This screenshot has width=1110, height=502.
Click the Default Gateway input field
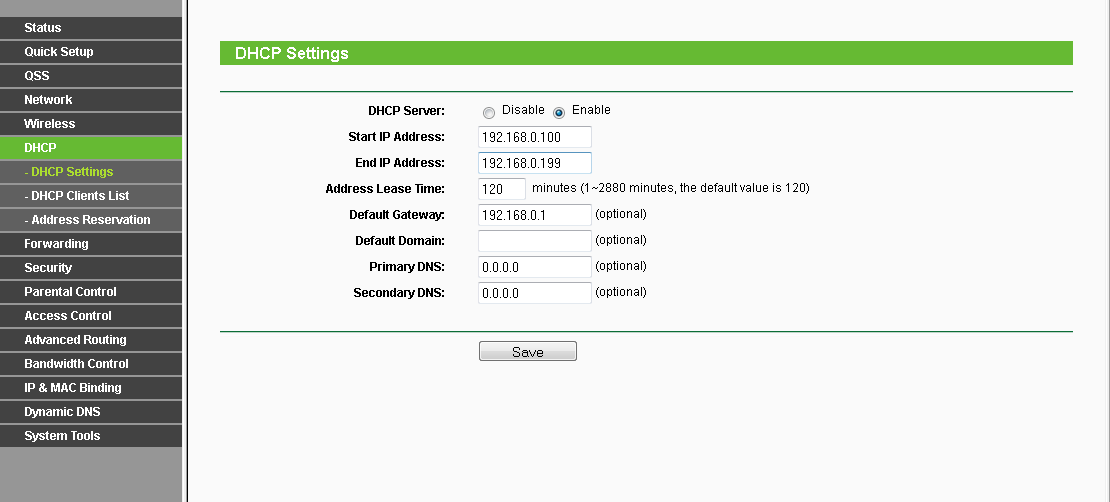[535, 215]
